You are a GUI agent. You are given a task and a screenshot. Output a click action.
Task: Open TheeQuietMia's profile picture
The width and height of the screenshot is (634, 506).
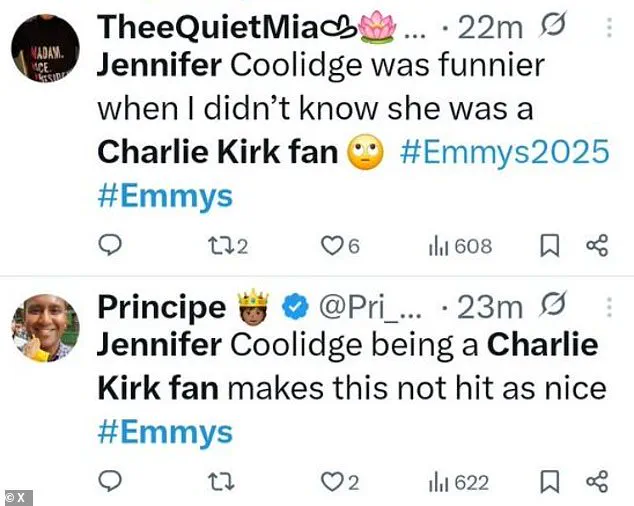pos(40,49)
